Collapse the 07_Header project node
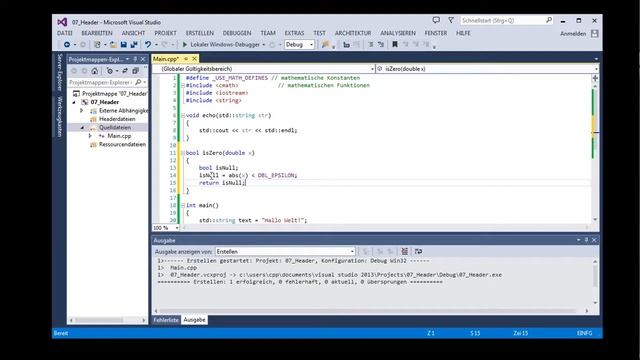The width and height of the screenshot is (640, 360). (x=74, y=102)
